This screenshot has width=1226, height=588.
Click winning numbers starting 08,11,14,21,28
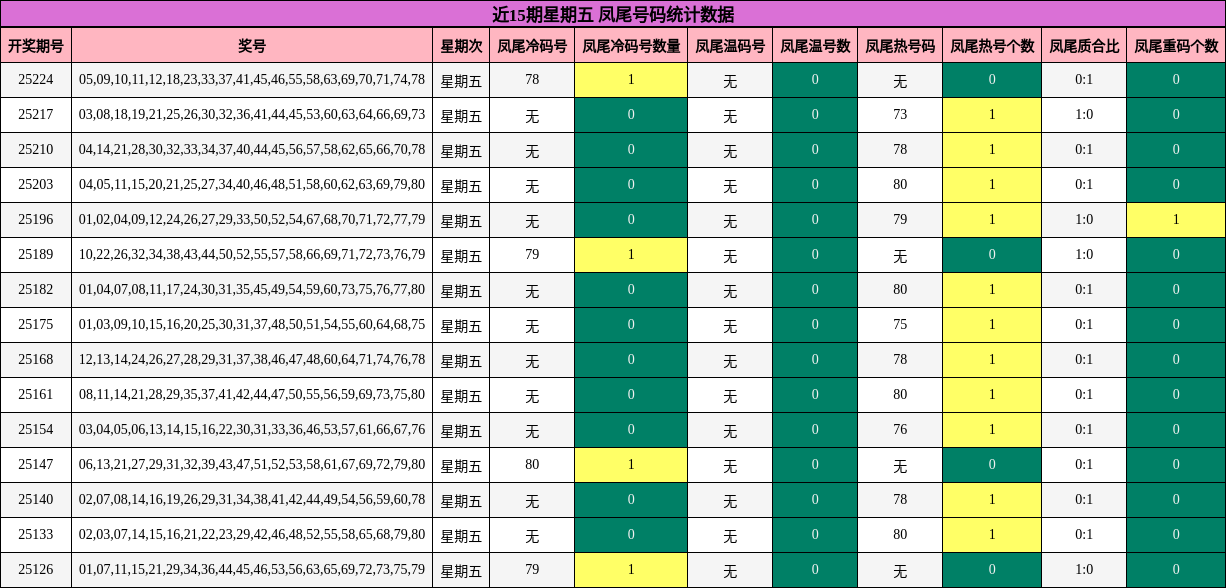point(252,395)
